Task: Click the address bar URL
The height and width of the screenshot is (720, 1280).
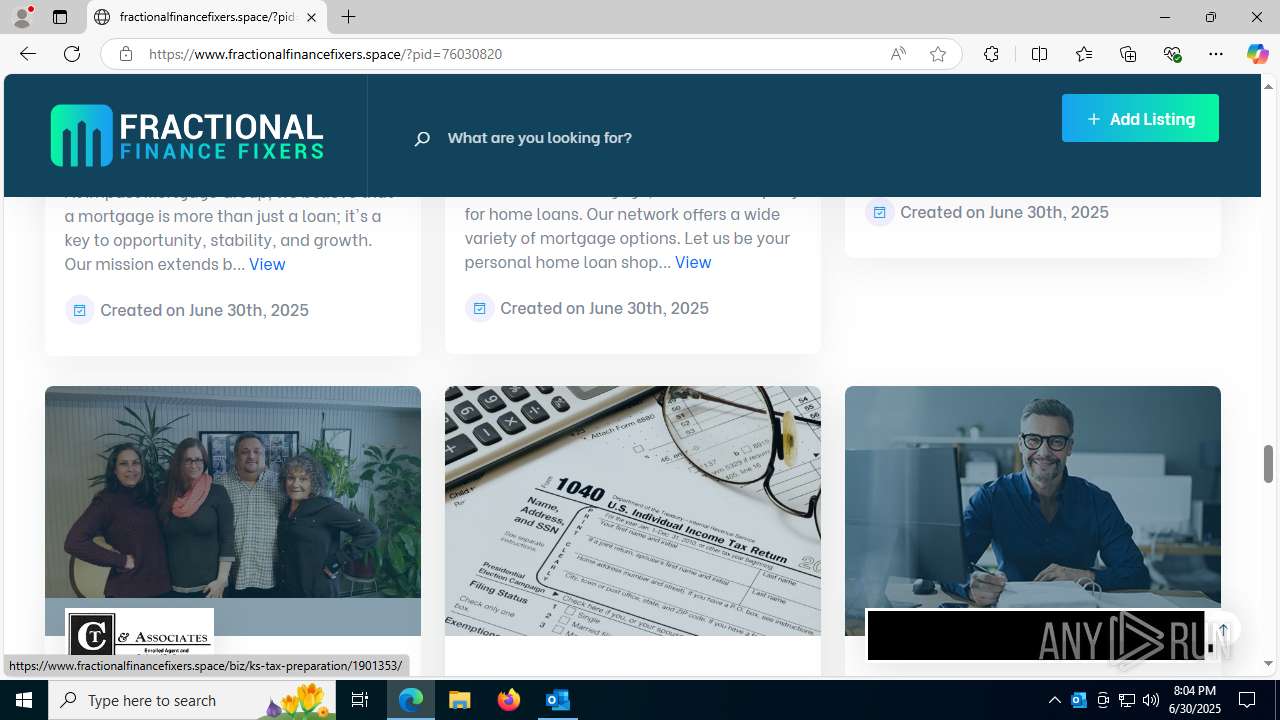Action: click(326, 54)
